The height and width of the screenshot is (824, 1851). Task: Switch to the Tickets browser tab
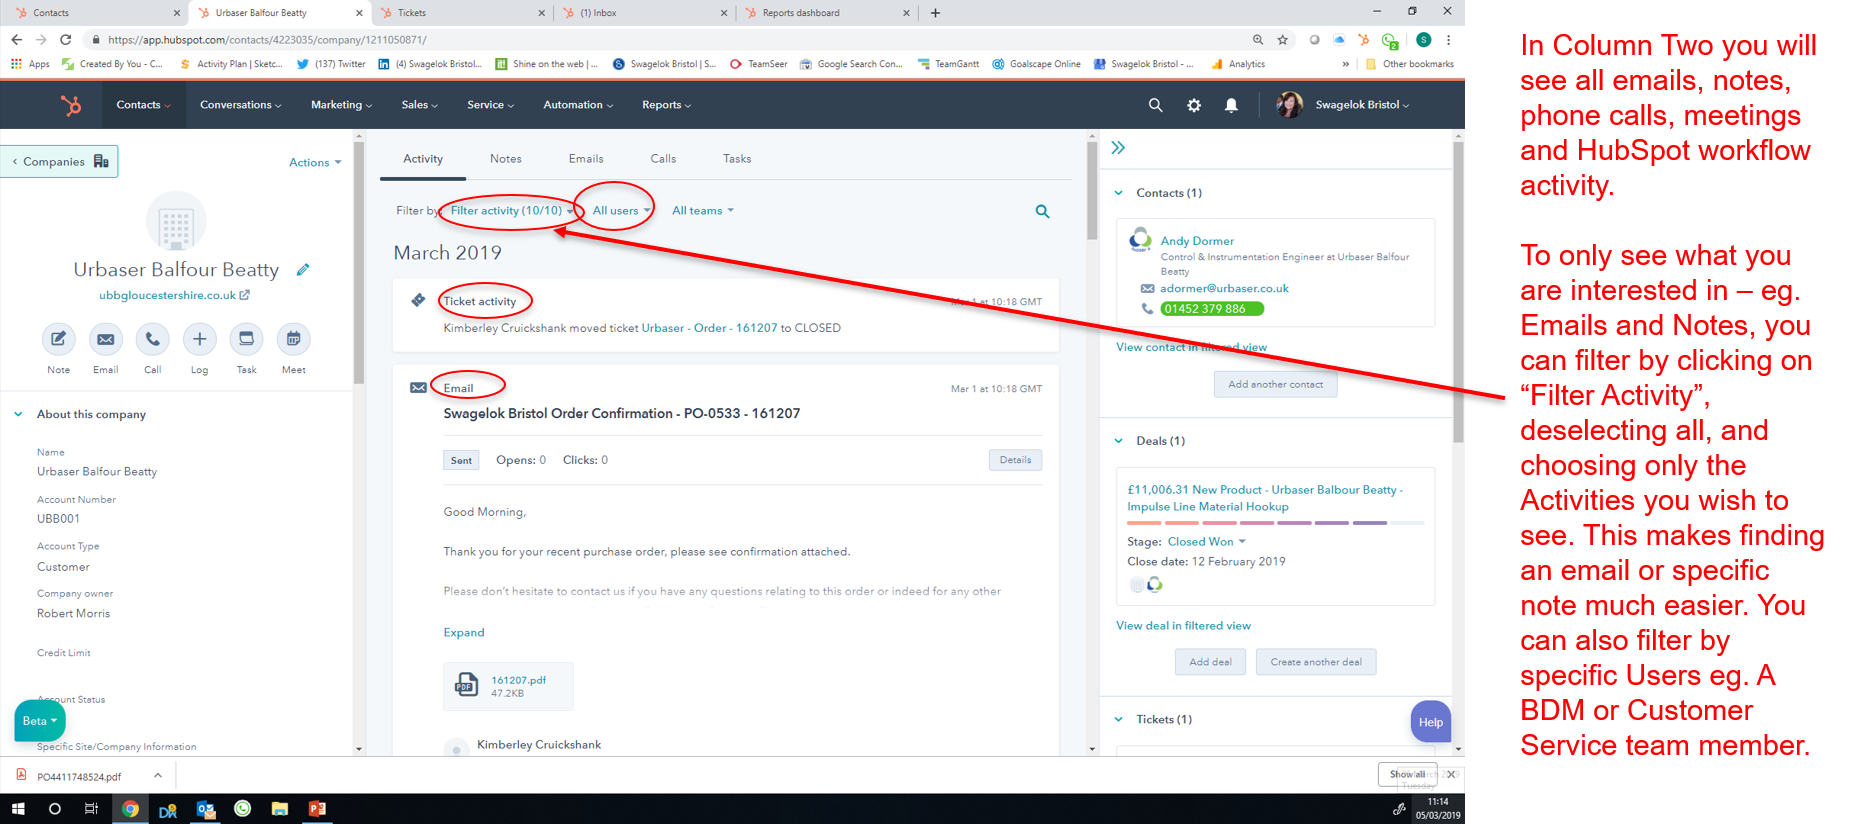tap(461, 13)
